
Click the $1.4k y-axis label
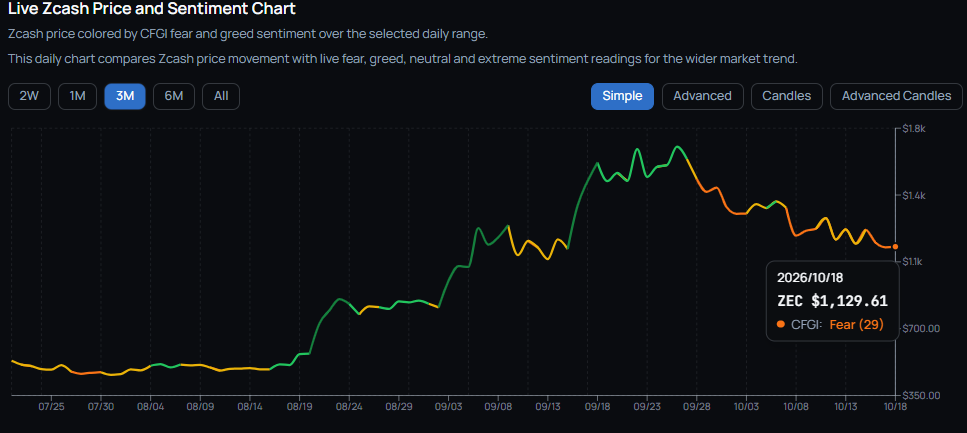click(915, 195)
